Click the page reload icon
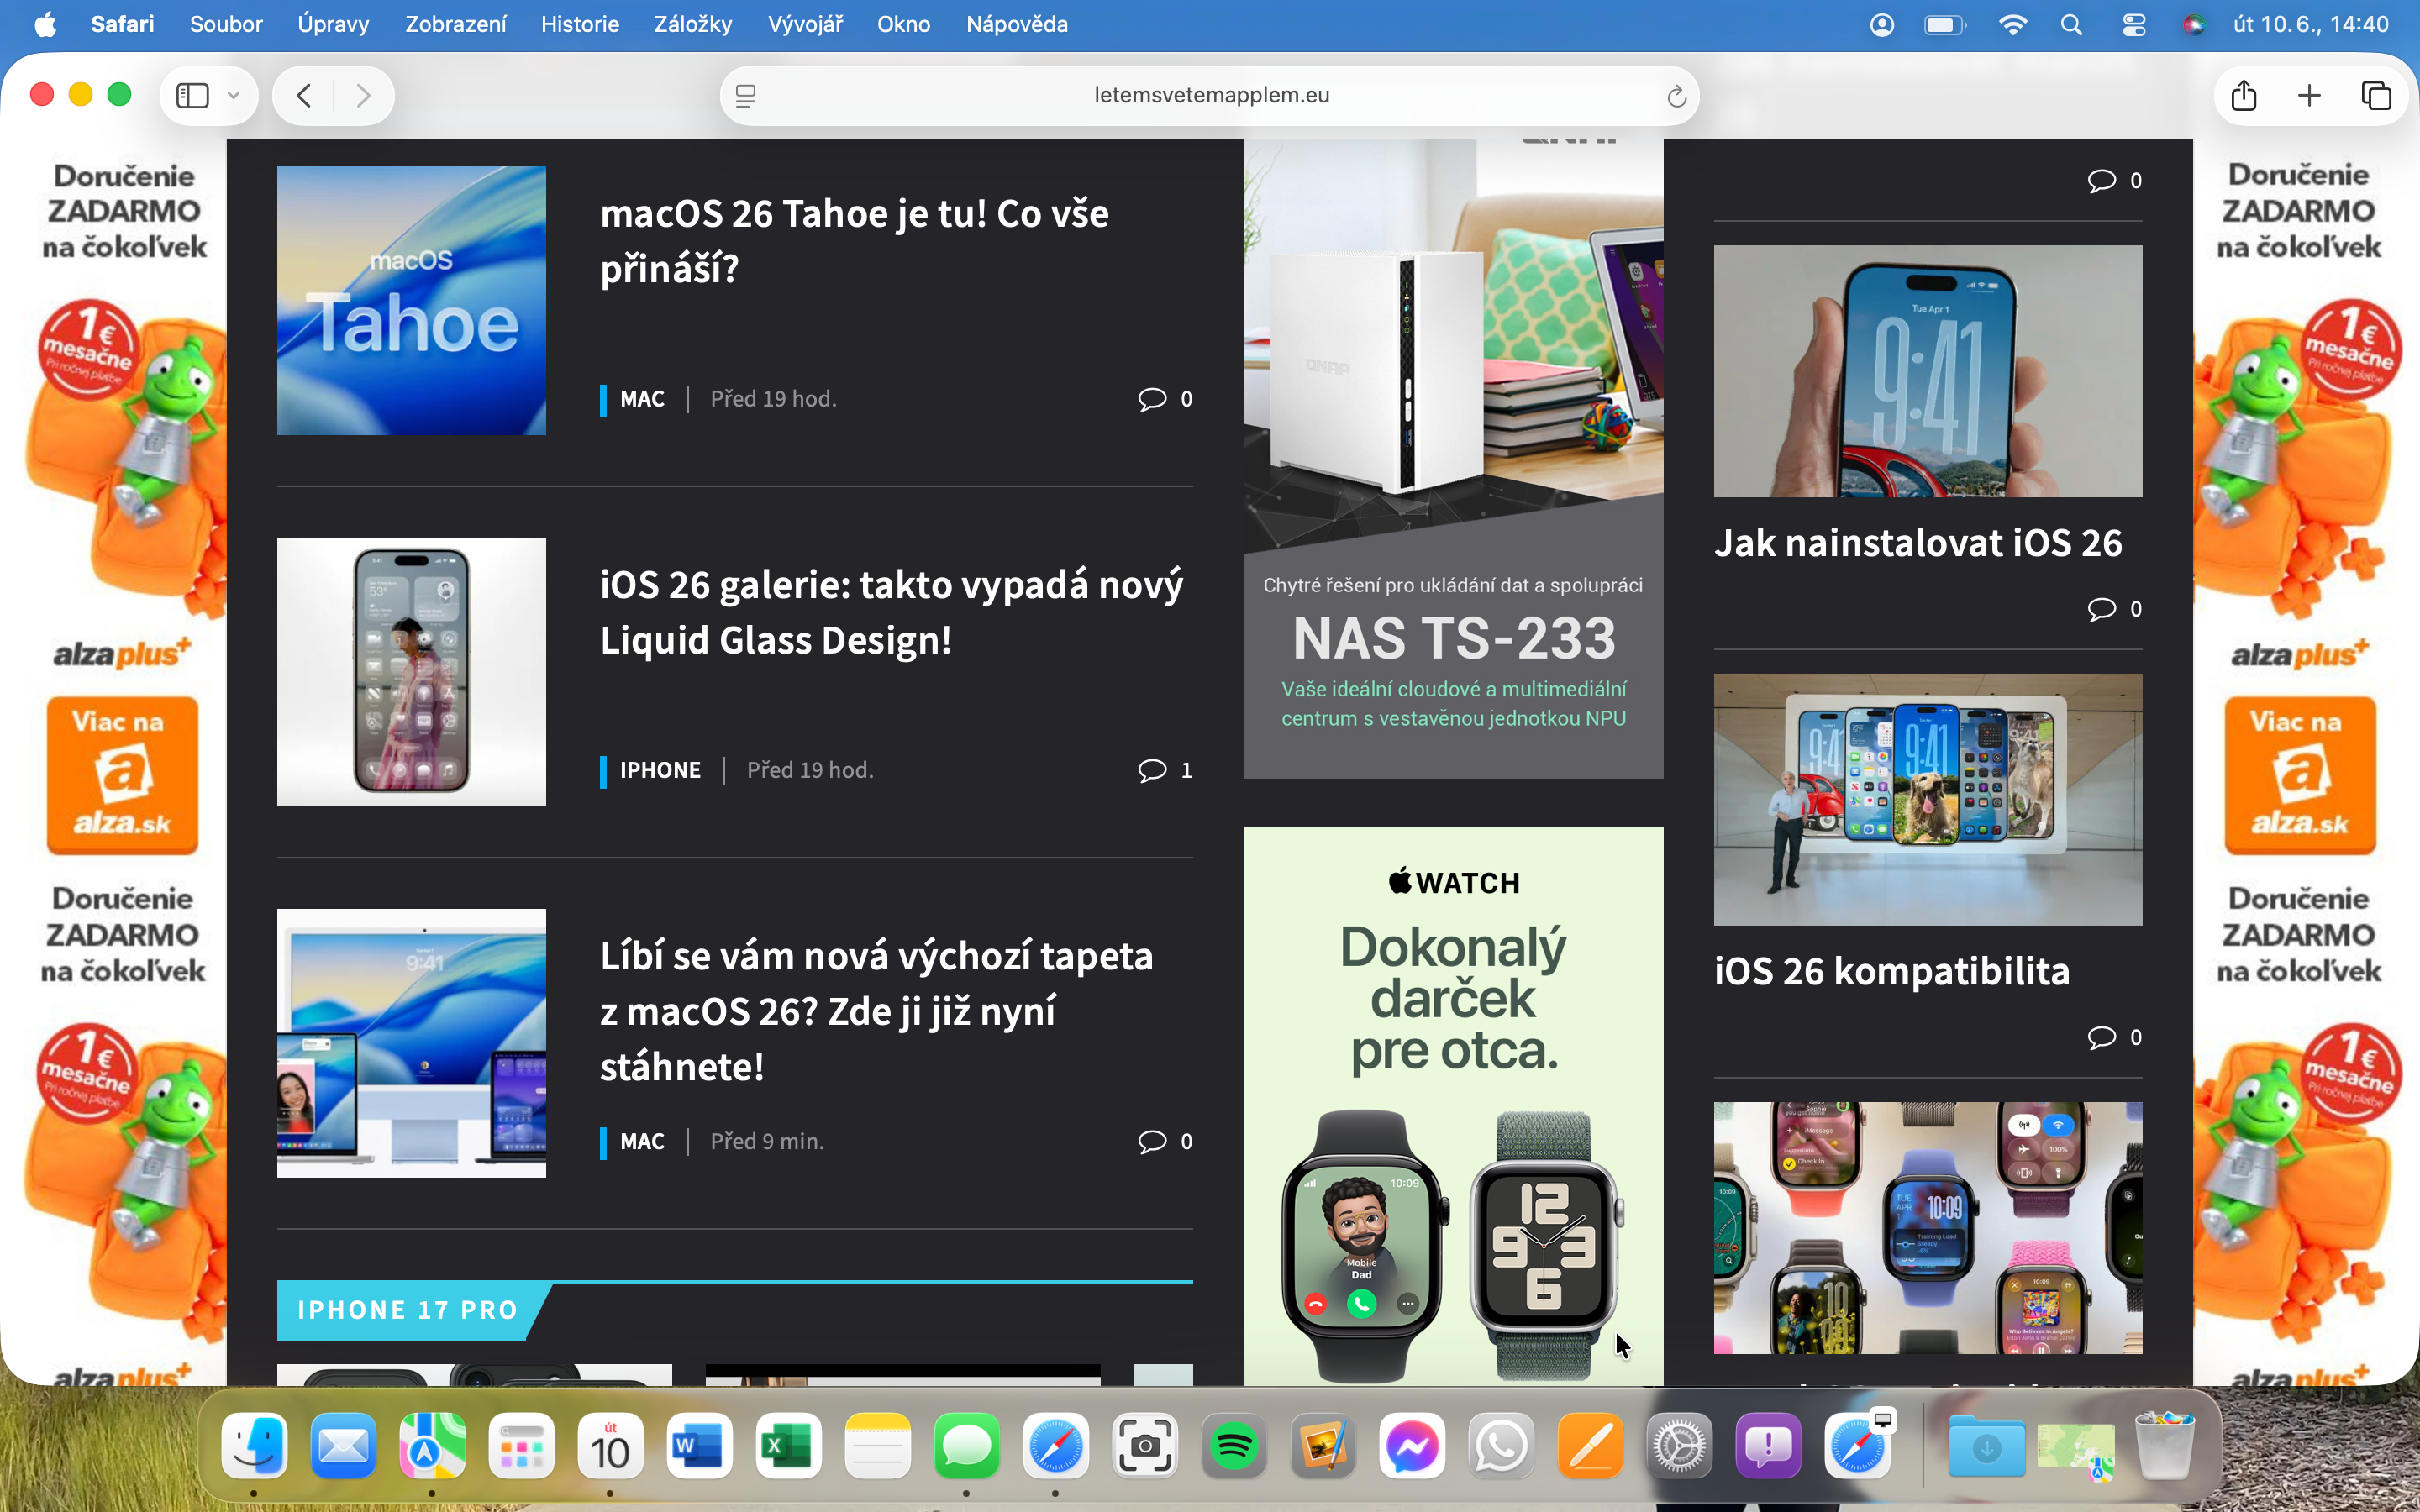This screenshot has width=2420, height=1512. pyautogui.click(x=1677, y=96)
